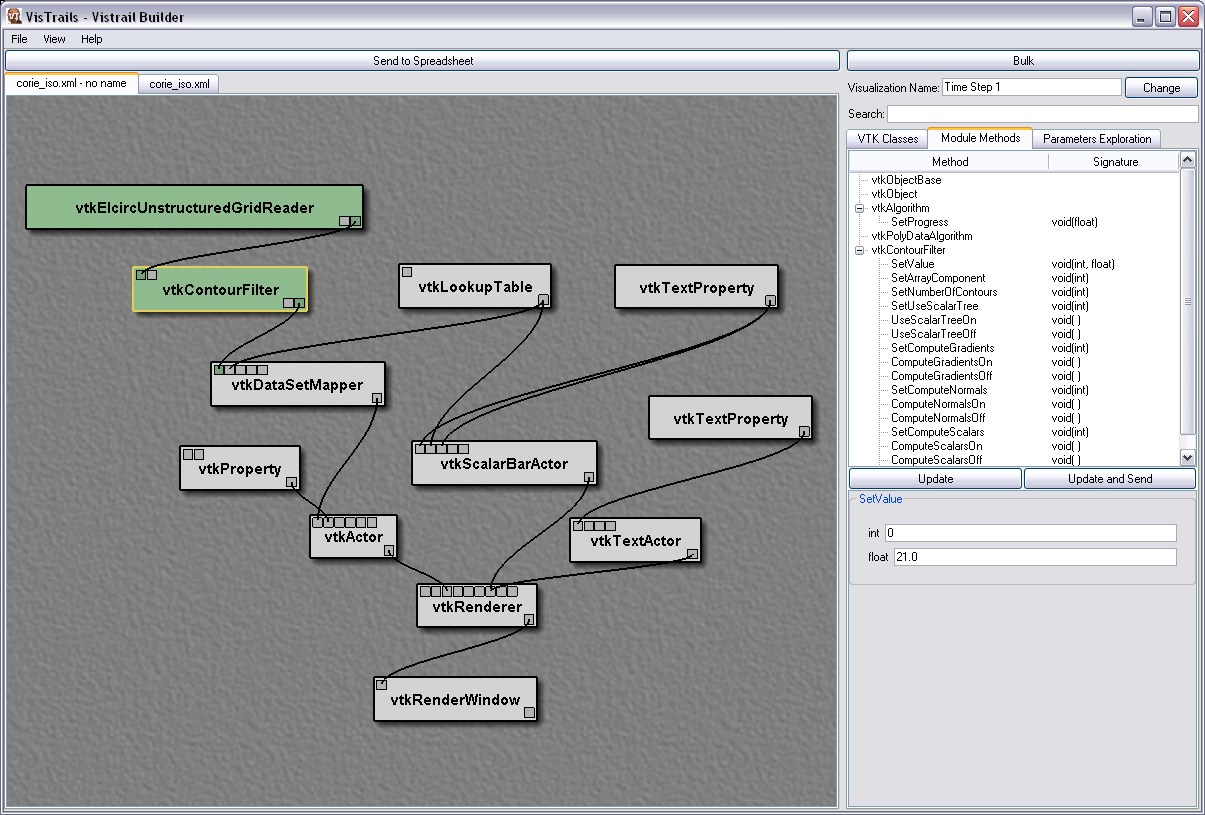Select the vtkElcircUnstructuredGridReader module
Screen dimensions: 1205x815
click(x=194, y=208)
